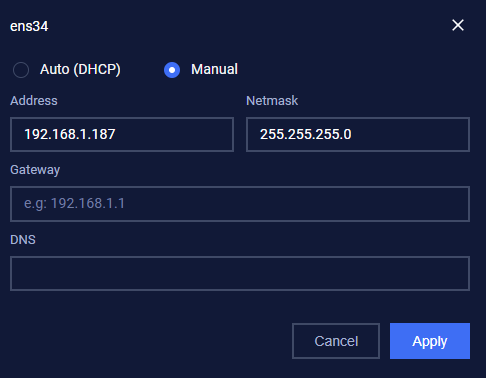486x378 pixels.
Task: Cancel the network configuration changes
Action: 336,341
